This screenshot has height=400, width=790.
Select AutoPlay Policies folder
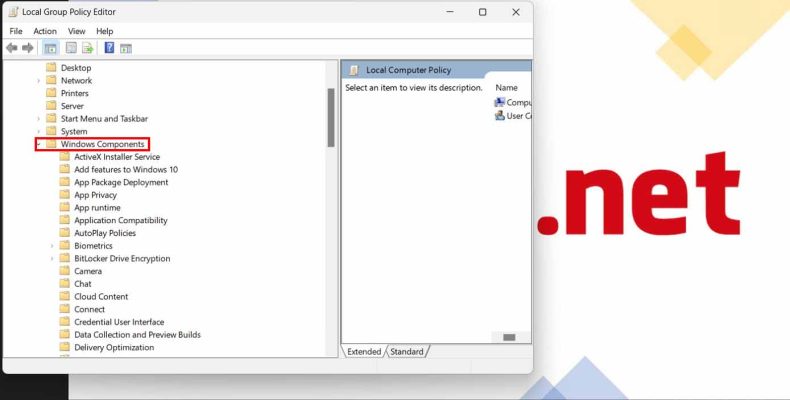click(x=105, y=233)
